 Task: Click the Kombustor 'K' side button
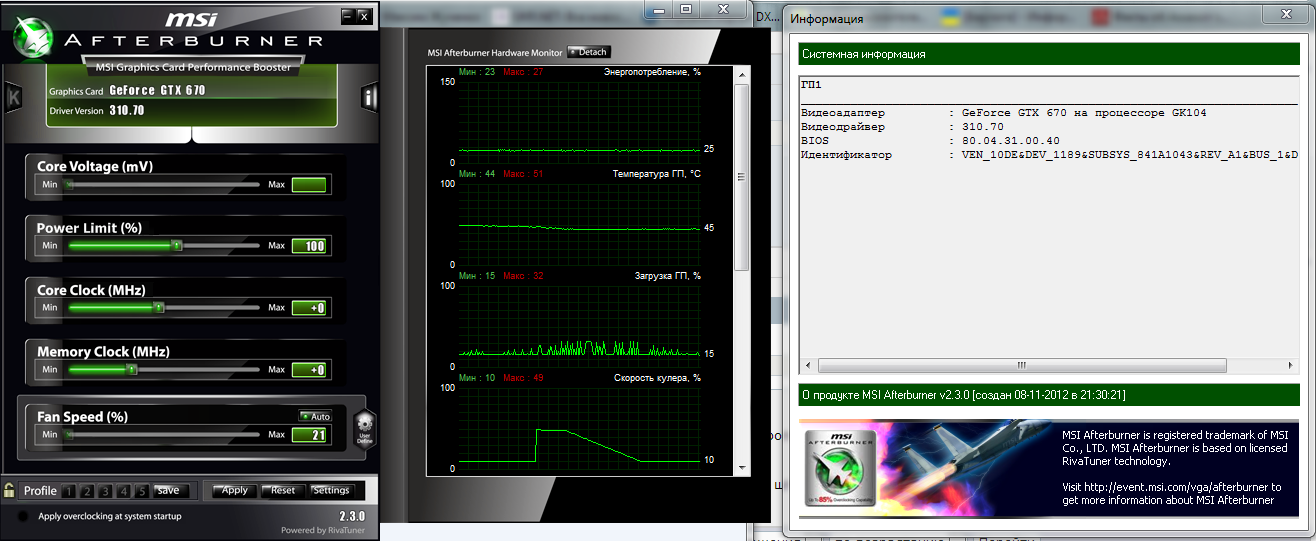click(14, 97)
